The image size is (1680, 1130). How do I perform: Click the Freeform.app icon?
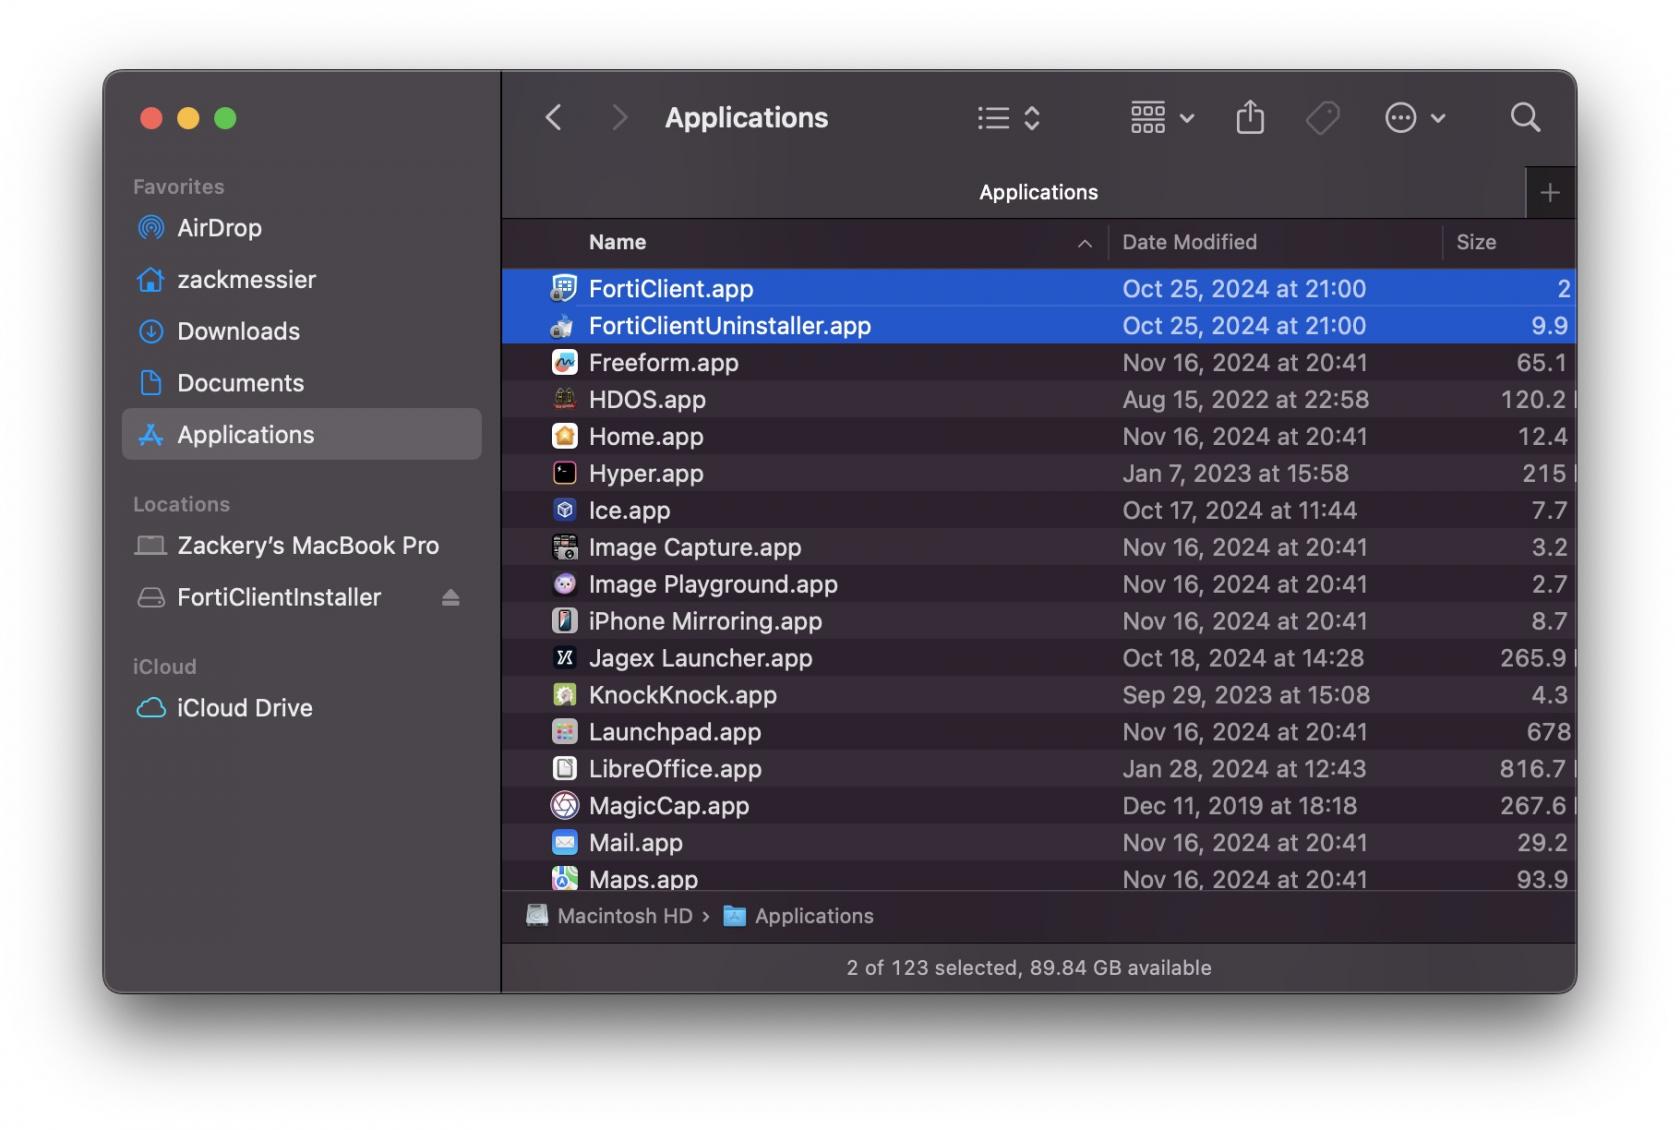564,363
